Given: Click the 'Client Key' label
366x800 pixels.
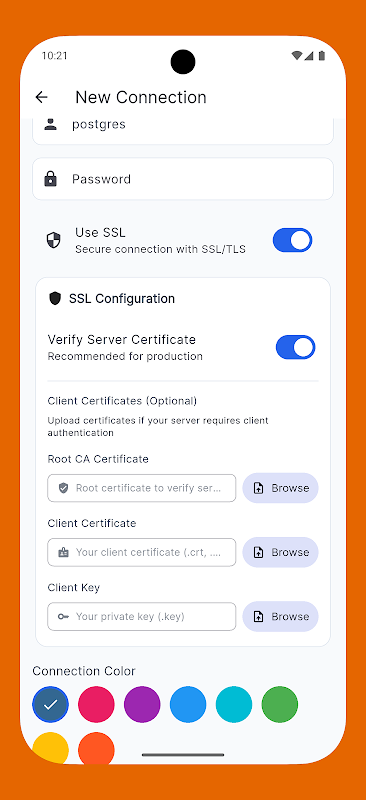Looking at the screenshot, I should 74,588.
